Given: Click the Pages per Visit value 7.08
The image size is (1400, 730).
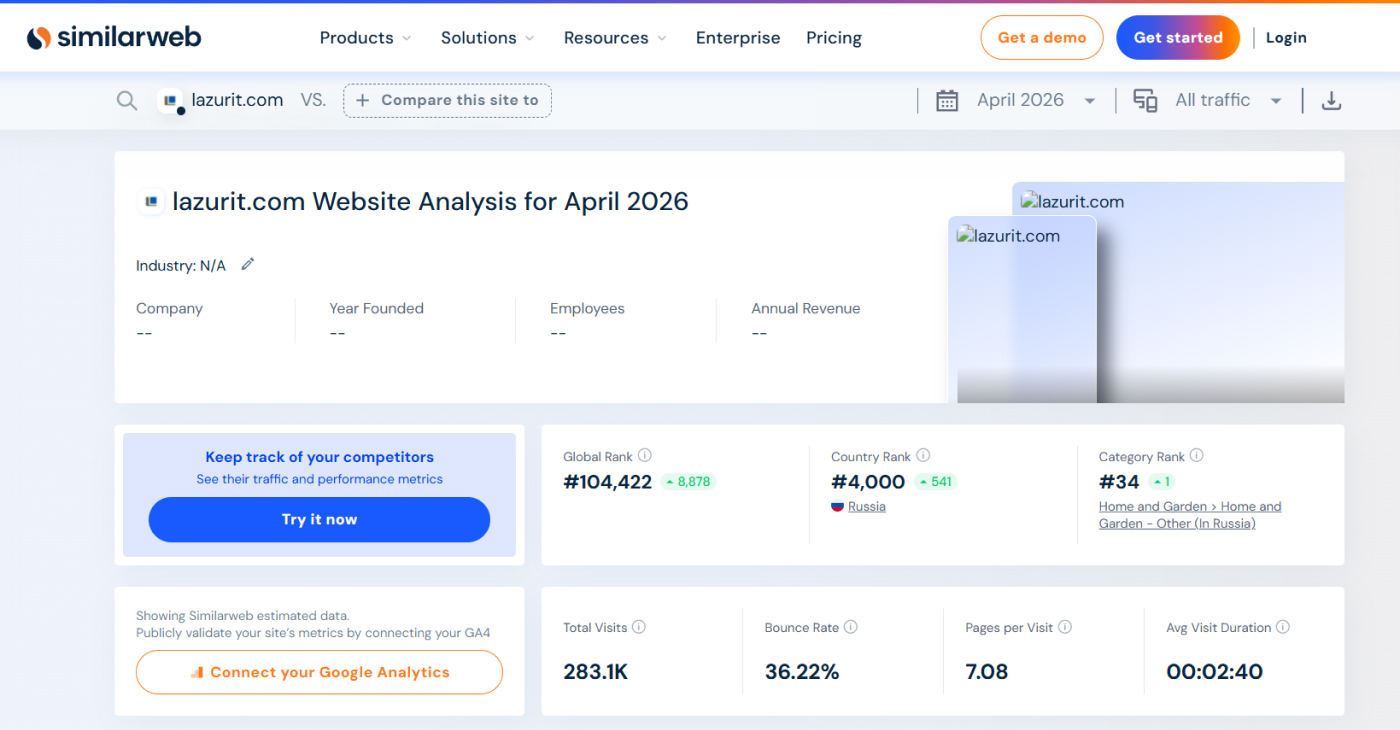Looking at the screenshot, I should point(987,672).
